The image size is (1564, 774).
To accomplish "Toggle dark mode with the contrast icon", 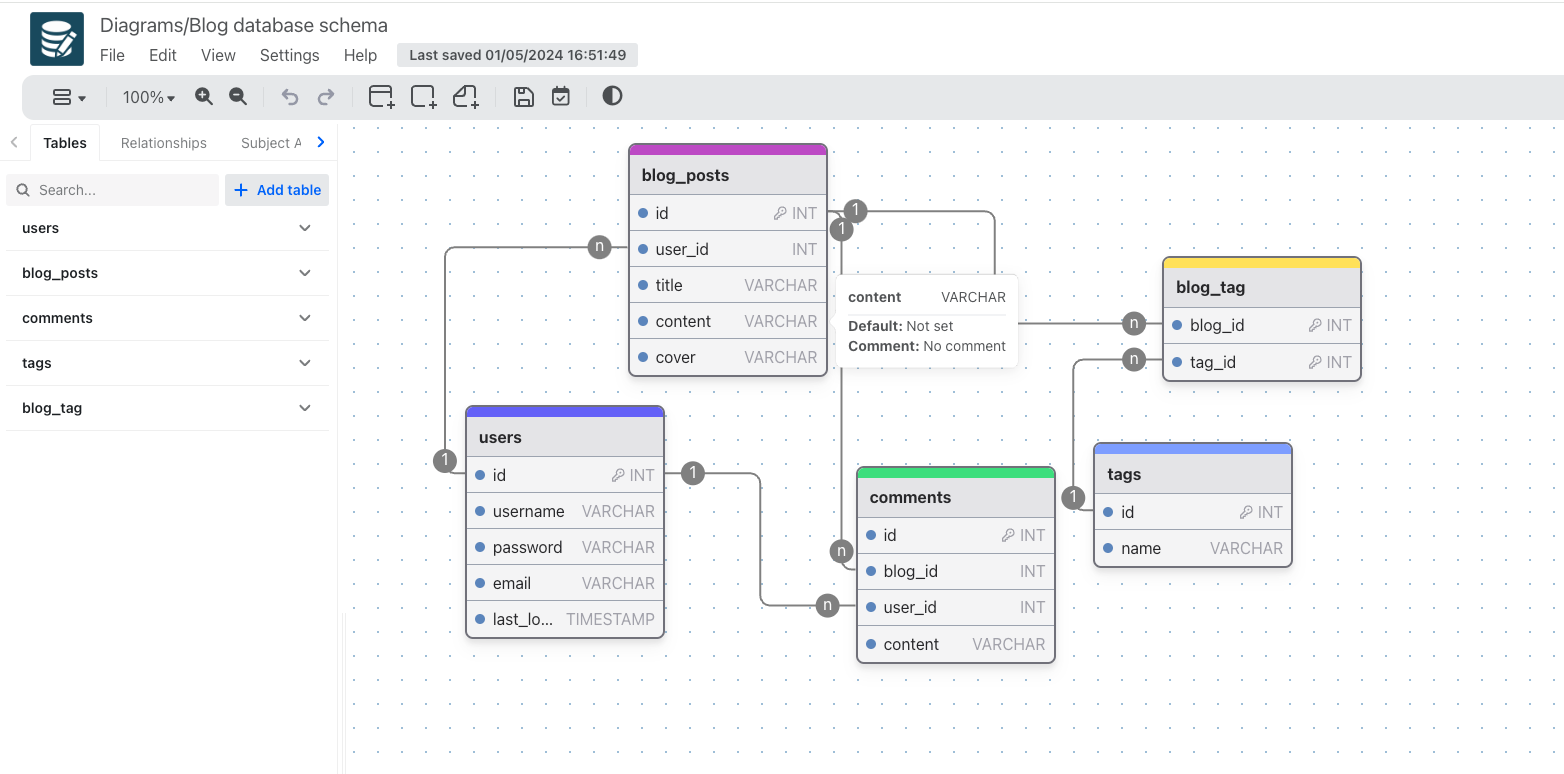I will pos(611,96).
